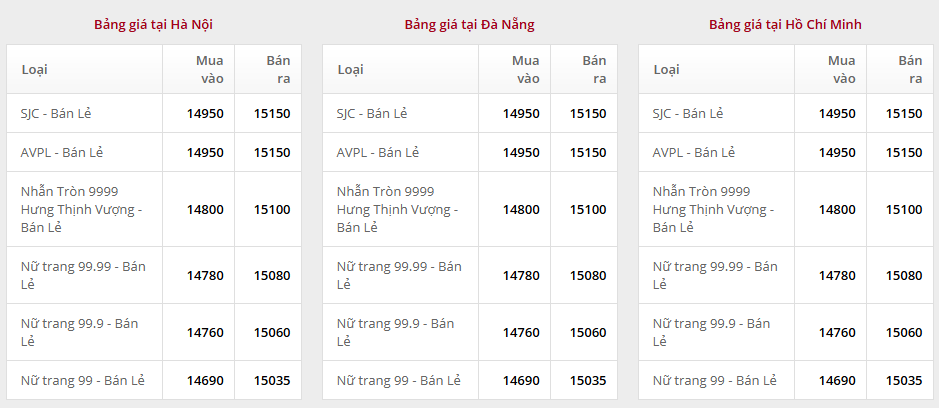Image resolution: width=939 pixels, height=408 pixels.
Task: Click the 15035 sell price in Hồ Chí Minh table
Action: [904, 380]
